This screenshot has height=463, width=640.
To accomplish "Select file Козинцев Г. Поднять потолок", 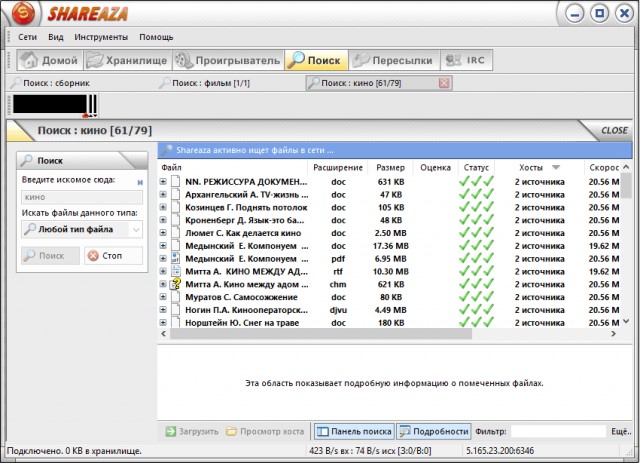I will click(246, 207).
